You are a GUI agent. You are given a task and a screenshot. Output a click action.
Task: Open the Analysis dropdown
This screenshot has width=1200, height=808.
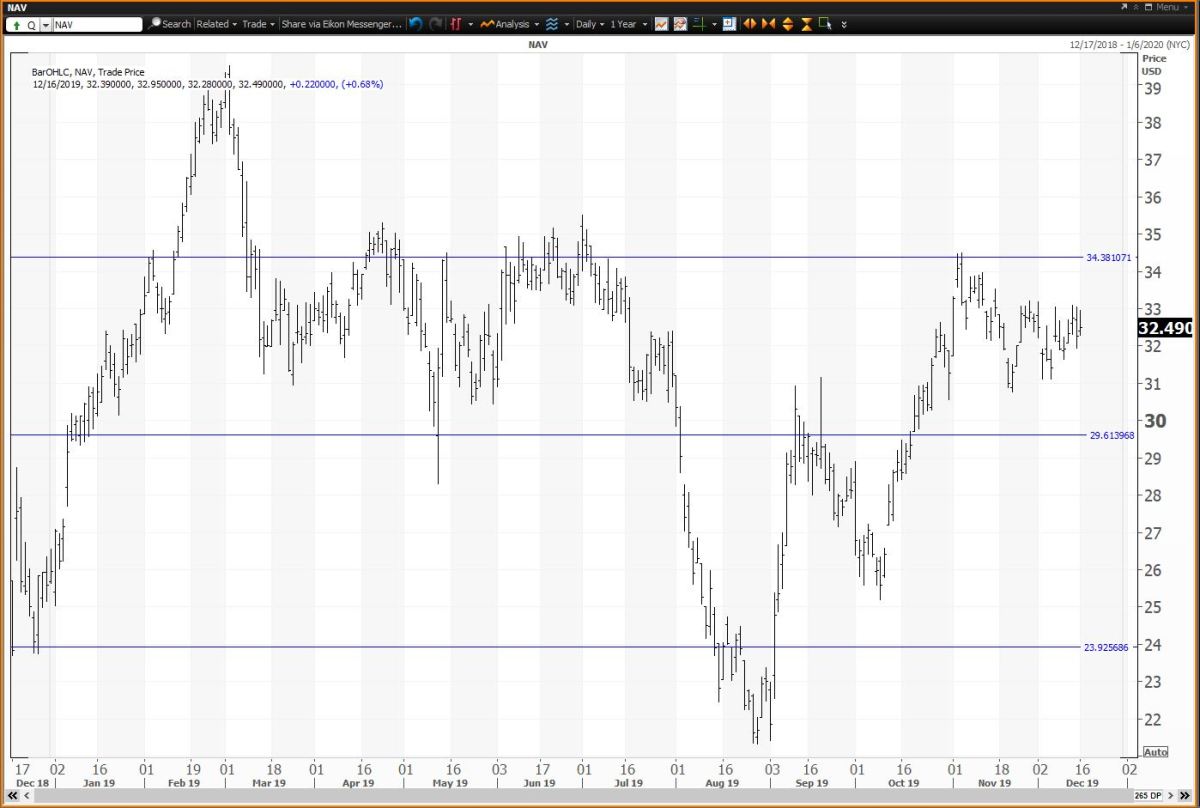point(510,24)
